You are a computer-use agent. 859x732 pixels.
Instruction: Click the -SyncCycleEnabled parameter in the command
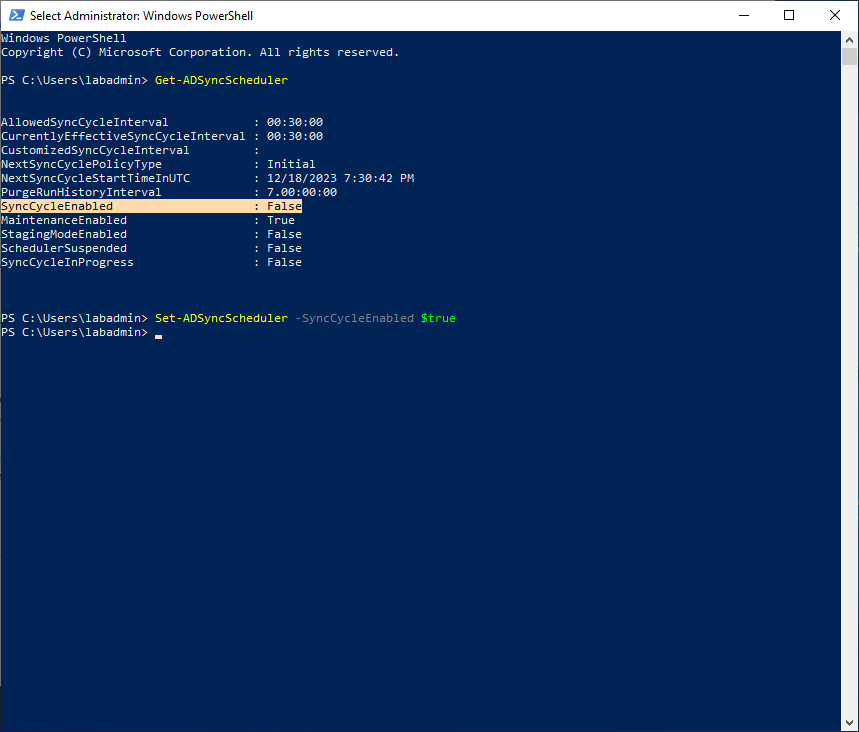click(x=354, y=318)
